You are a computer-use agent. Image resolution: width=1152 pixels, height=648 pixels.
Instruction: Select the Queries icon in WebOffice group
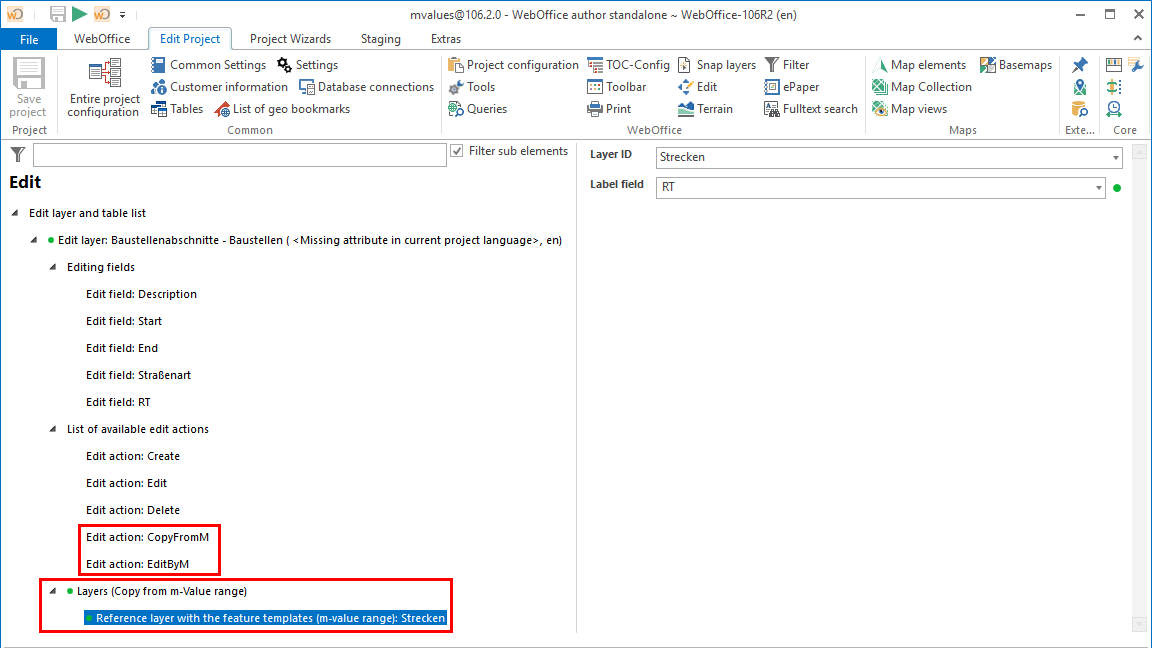471,108
